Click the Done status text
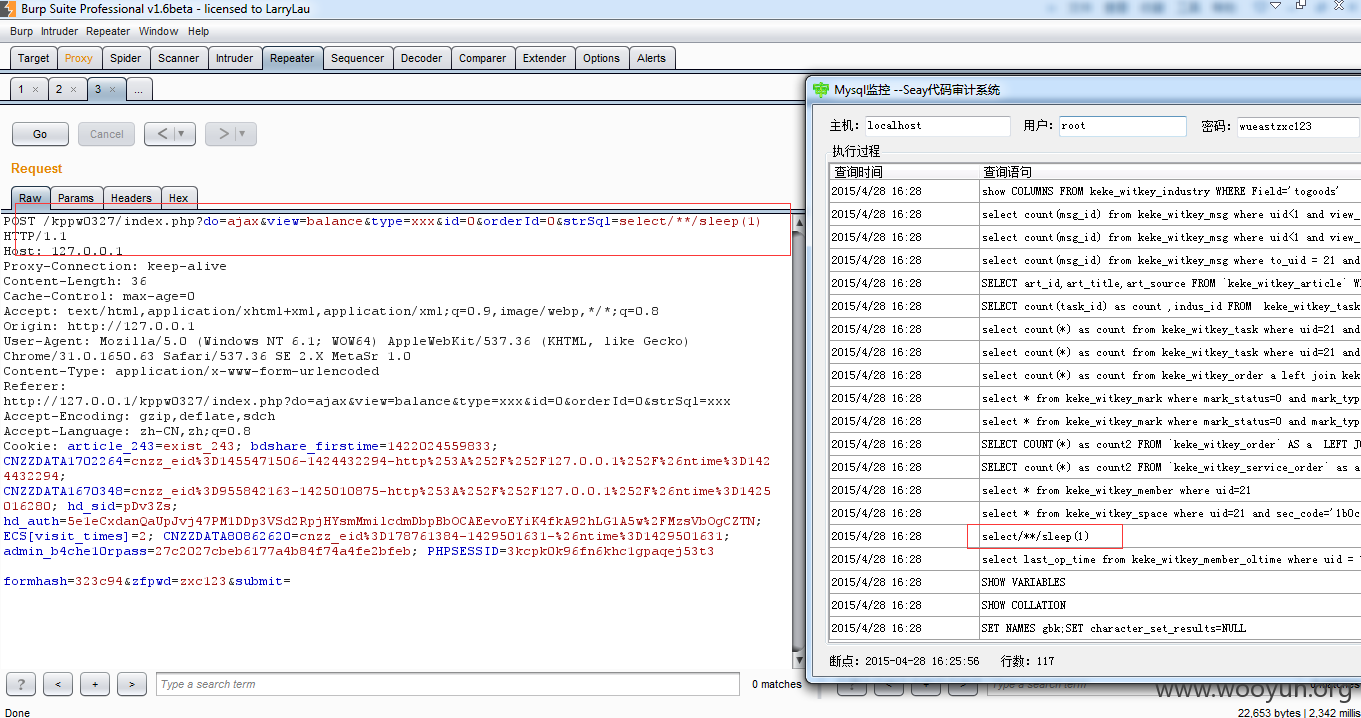 click(x=18, y=712)
